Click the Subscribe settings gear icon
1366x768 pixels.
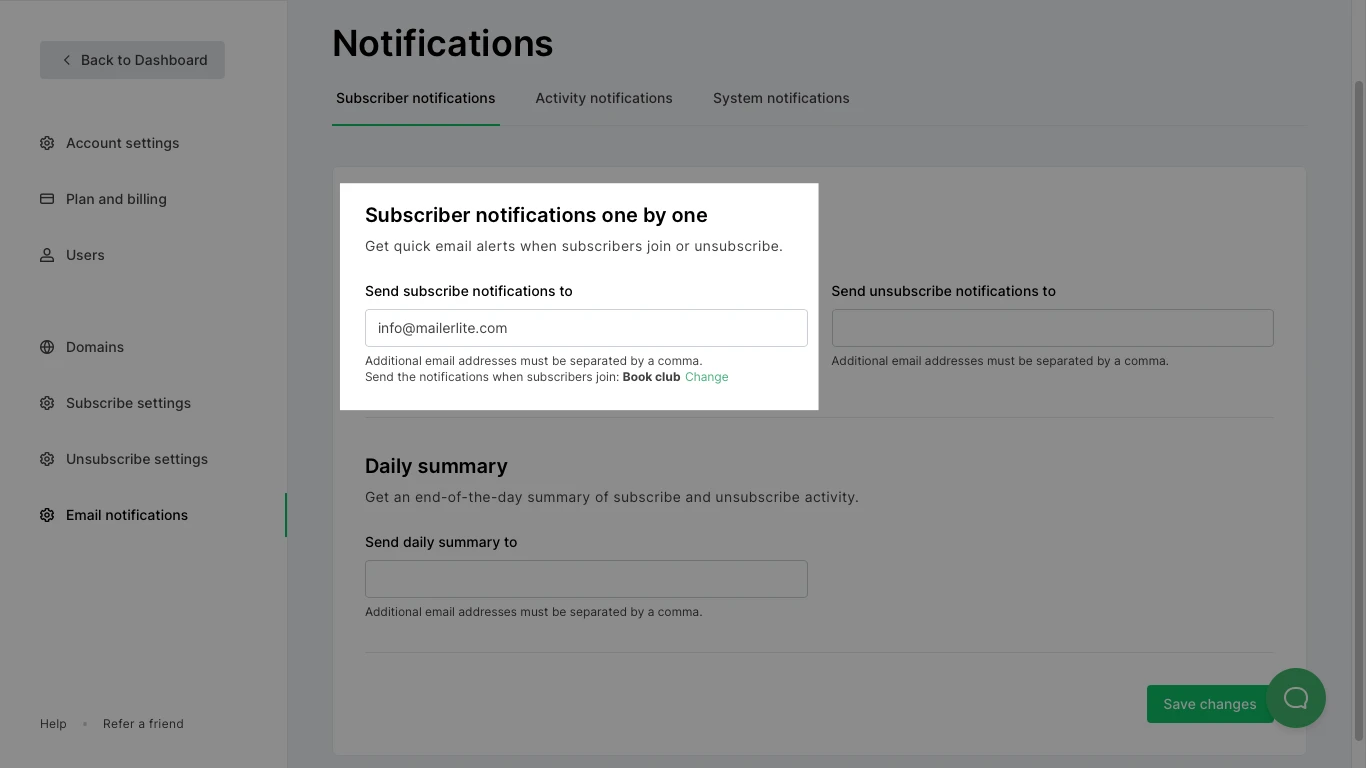coord(47,403)
